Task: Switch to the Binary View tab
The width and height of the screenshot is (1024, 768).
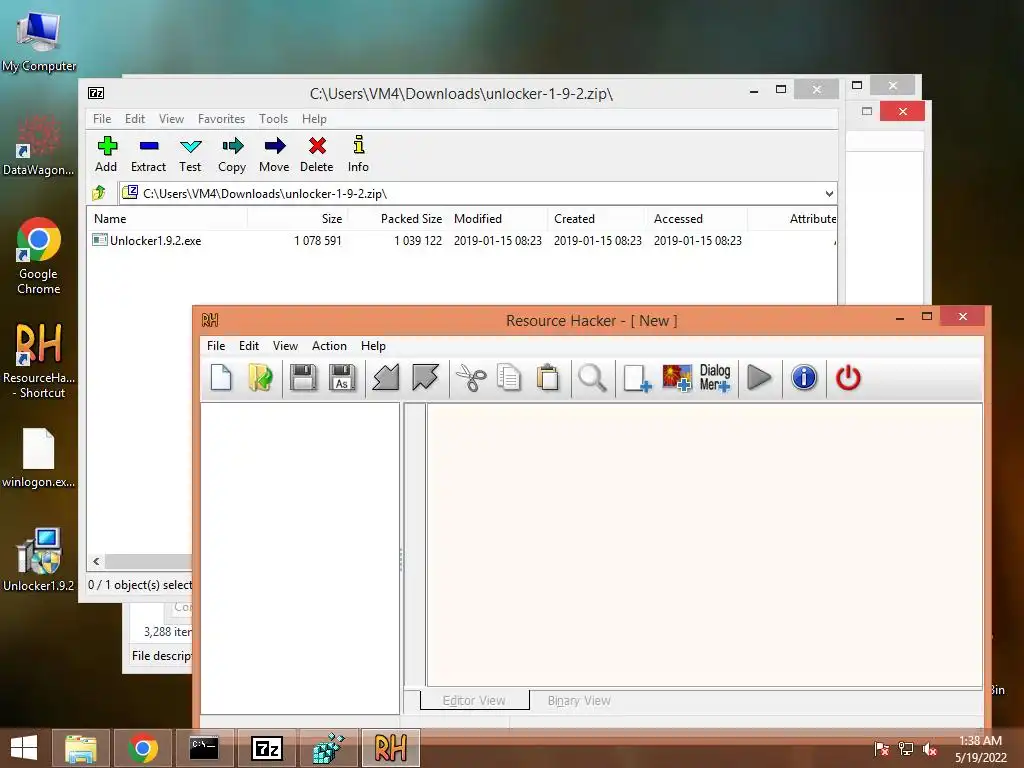Action: [579, 700]
